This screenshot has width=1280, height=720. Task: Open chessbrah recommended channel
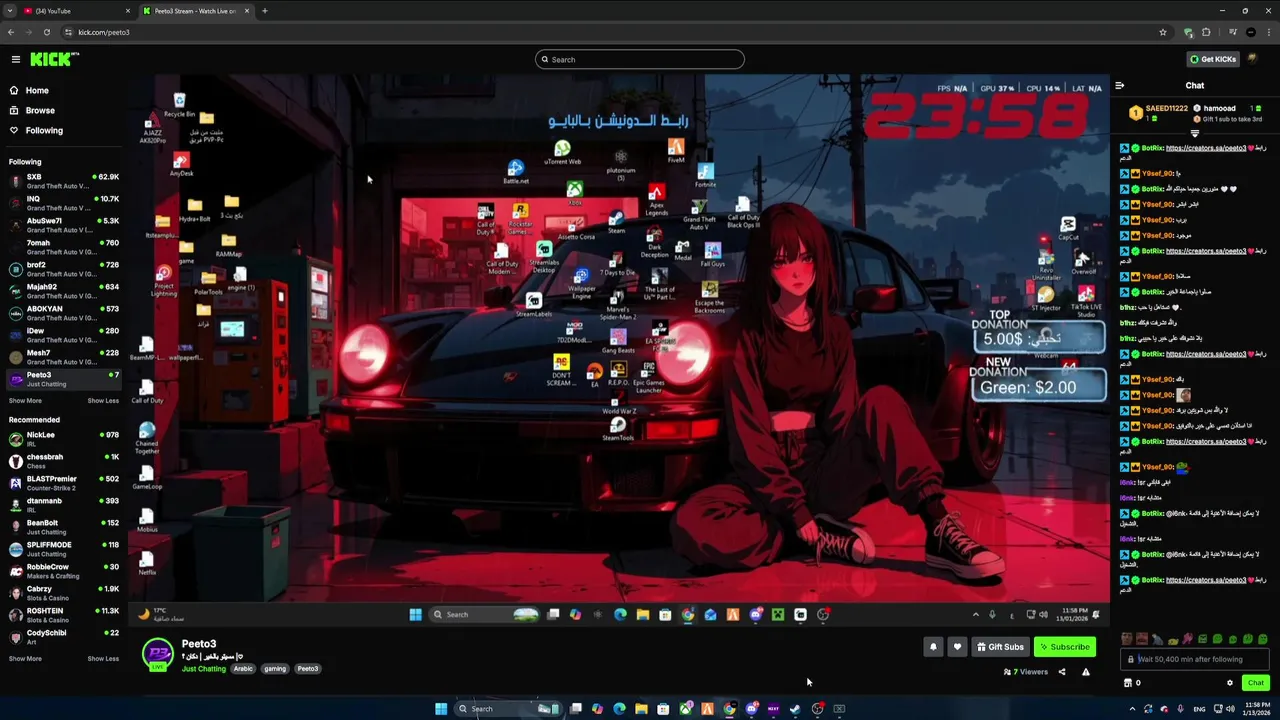63,461
